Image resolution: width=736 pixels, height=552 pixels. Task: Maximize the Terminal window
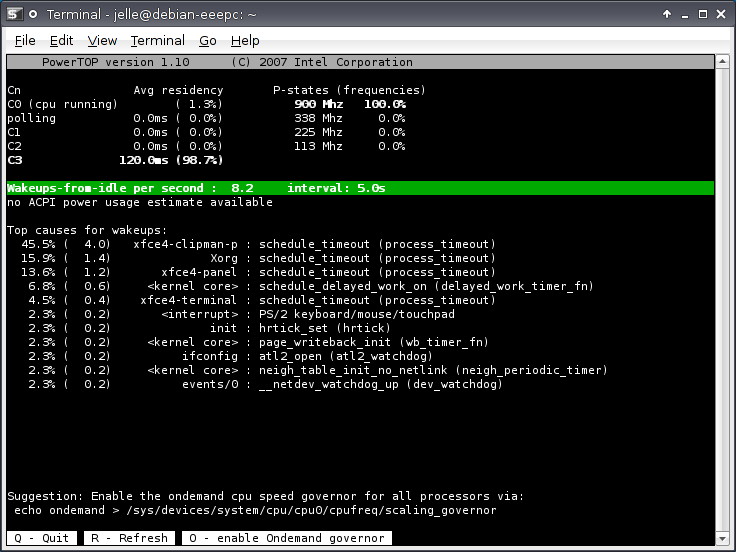(x=703, y=14)
